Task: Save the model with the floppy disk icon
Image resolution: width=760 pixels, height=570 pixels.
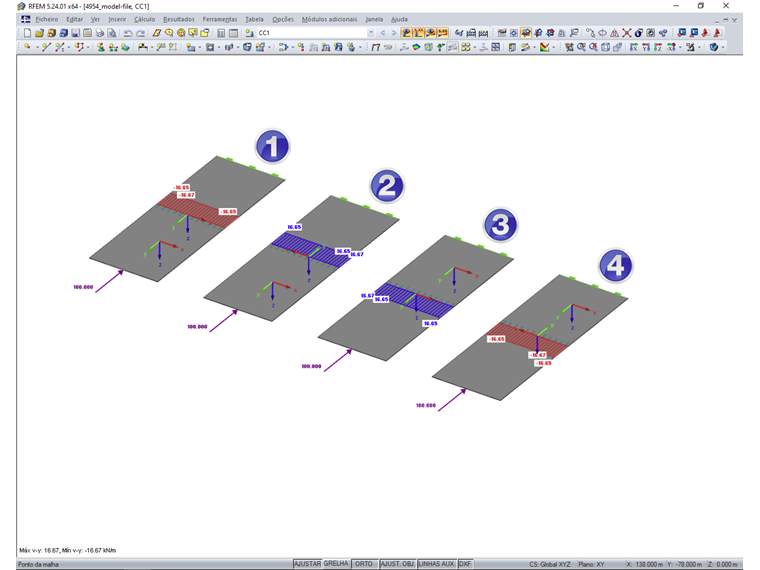Action: pyautogui.click(x=75, y=33)
